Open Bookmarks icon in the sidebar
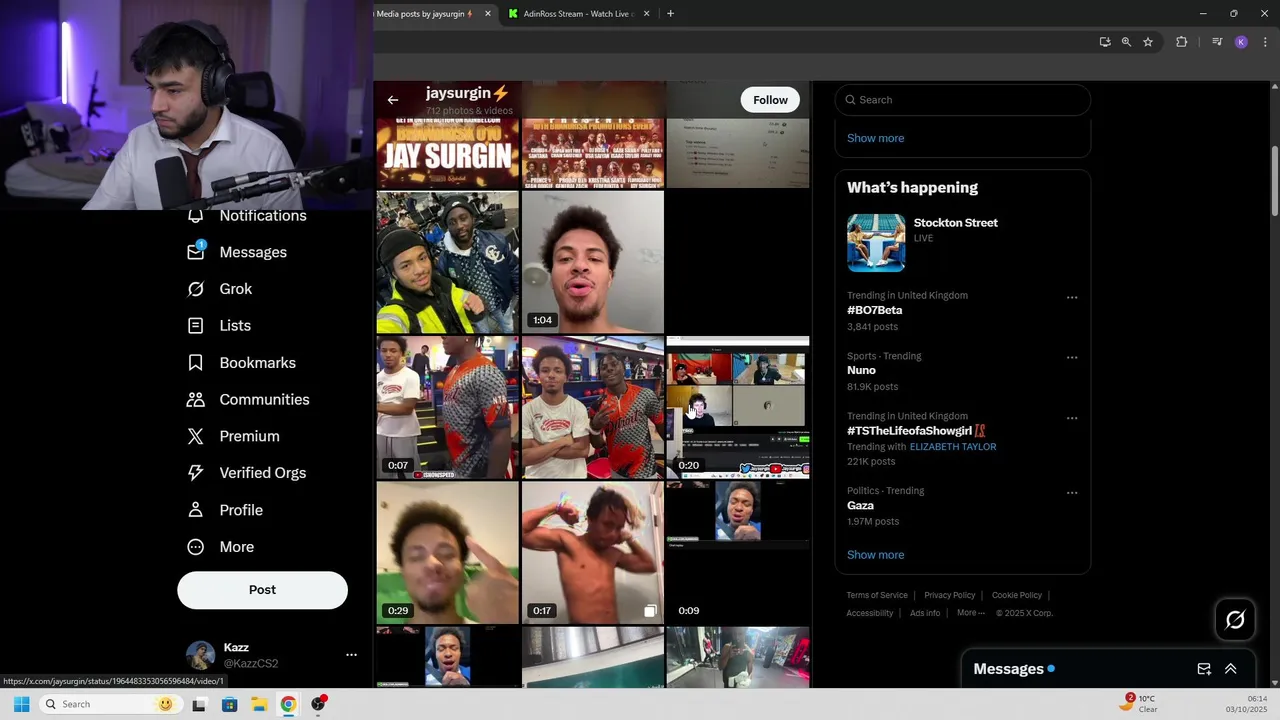The height and width of the screenshot is (720, 1280). click(x=196, y=363)
